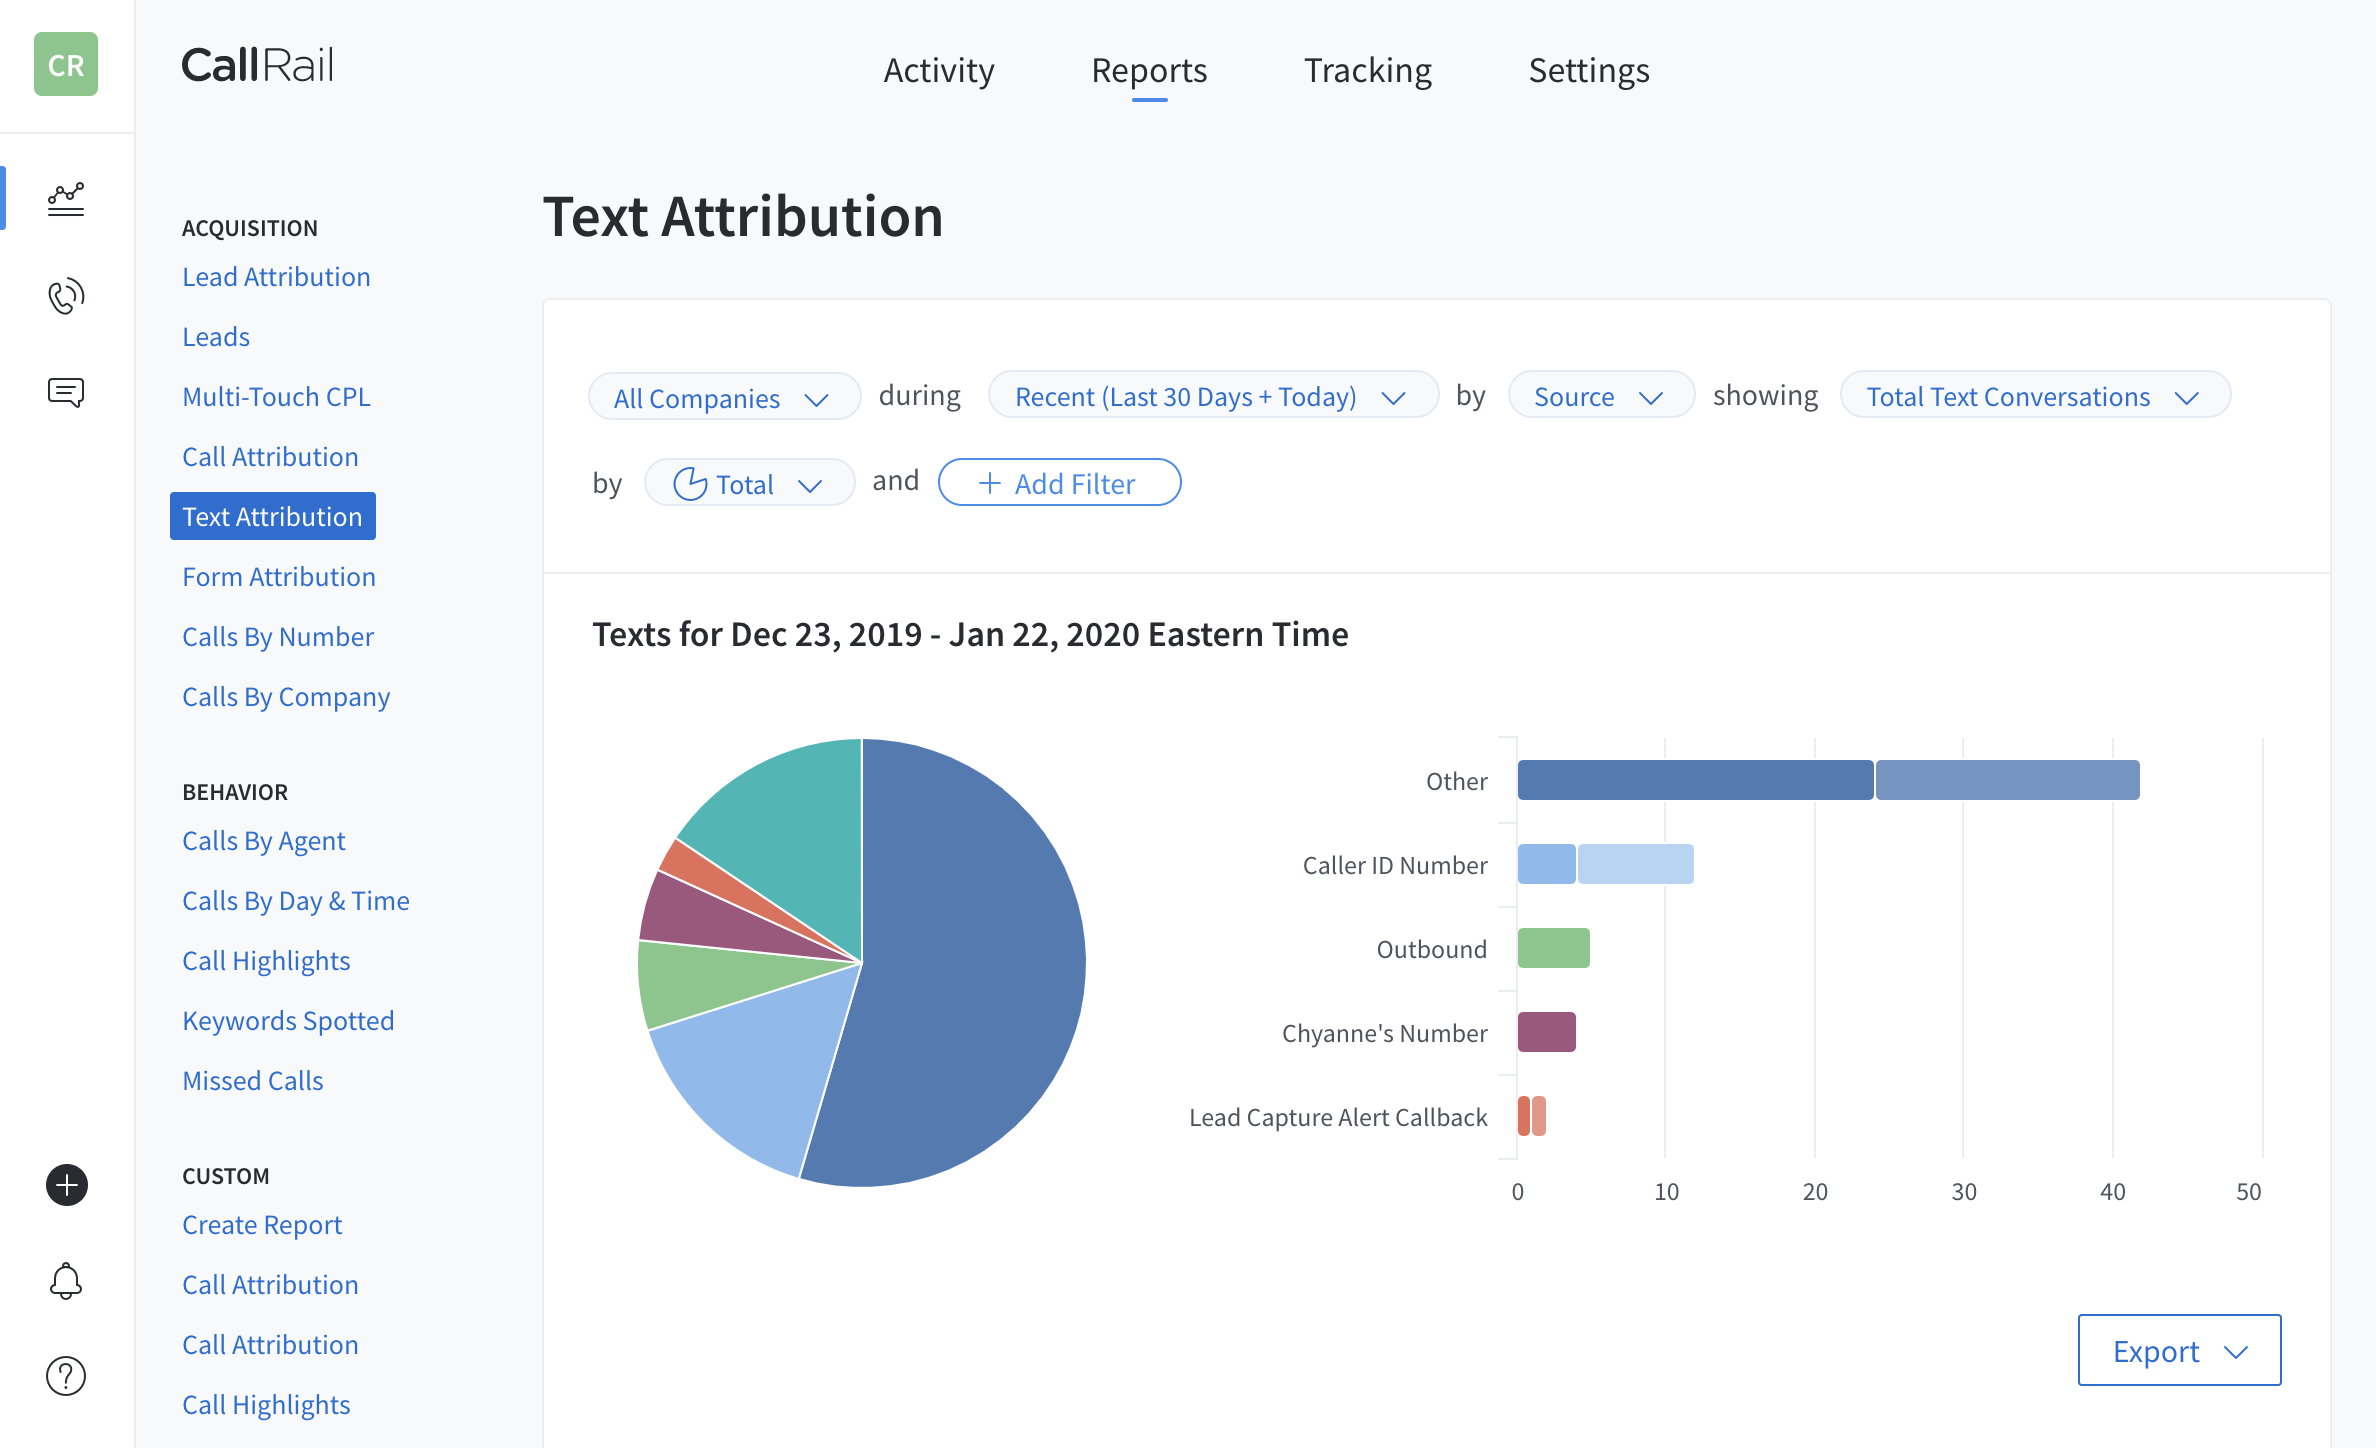Open the analytics chart sidebar icon

66,199
